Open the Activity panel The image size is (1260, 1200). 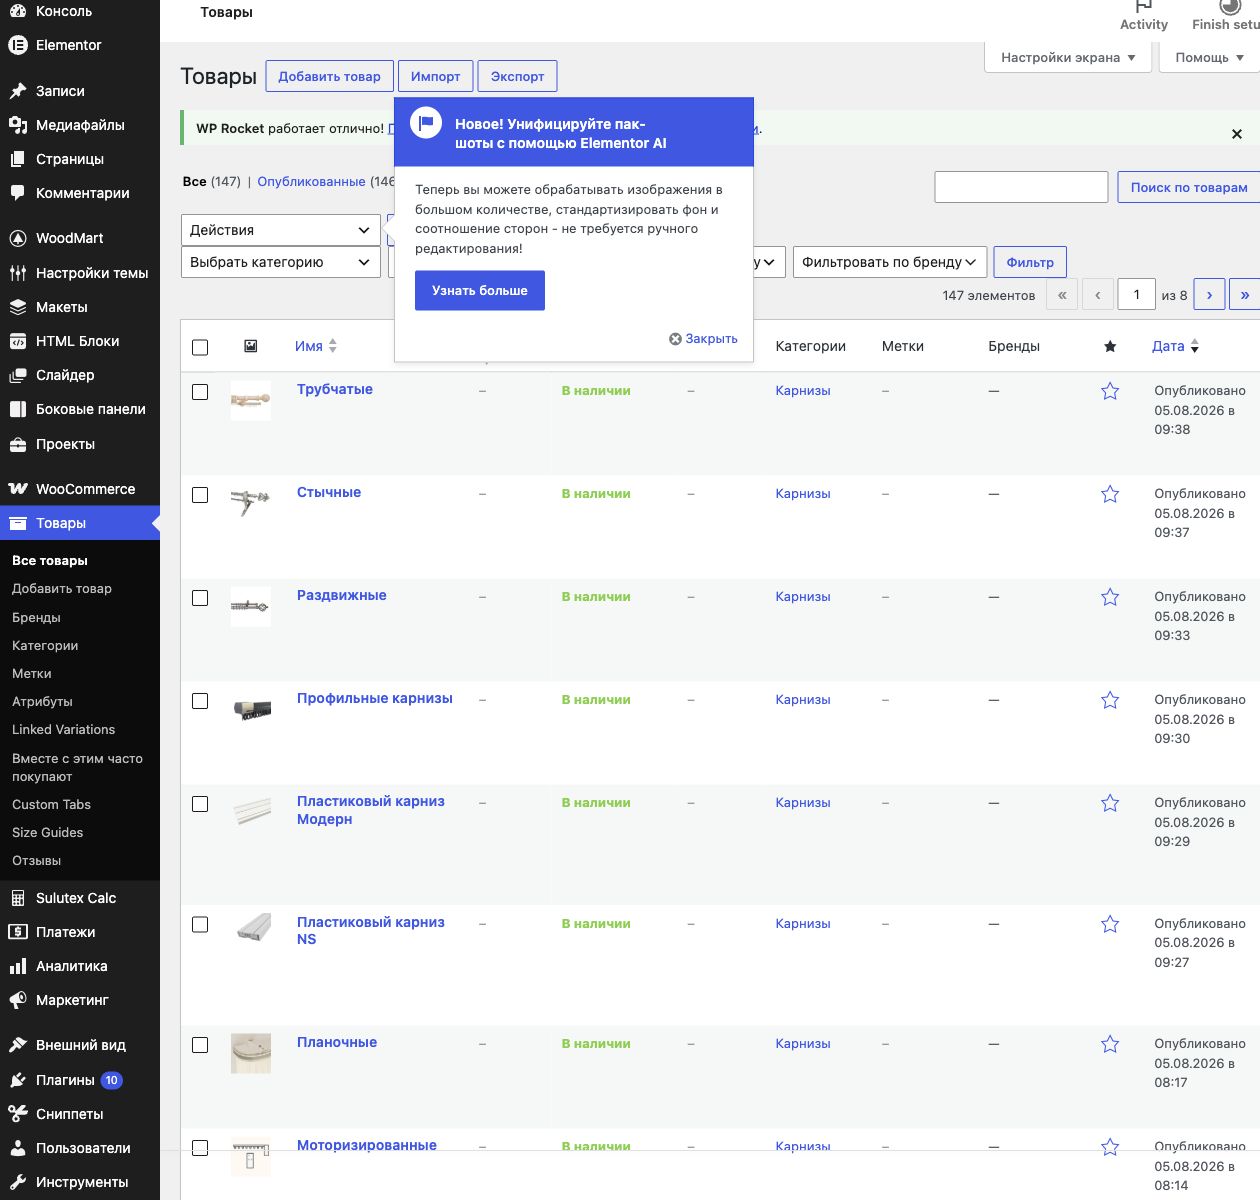1144,16
